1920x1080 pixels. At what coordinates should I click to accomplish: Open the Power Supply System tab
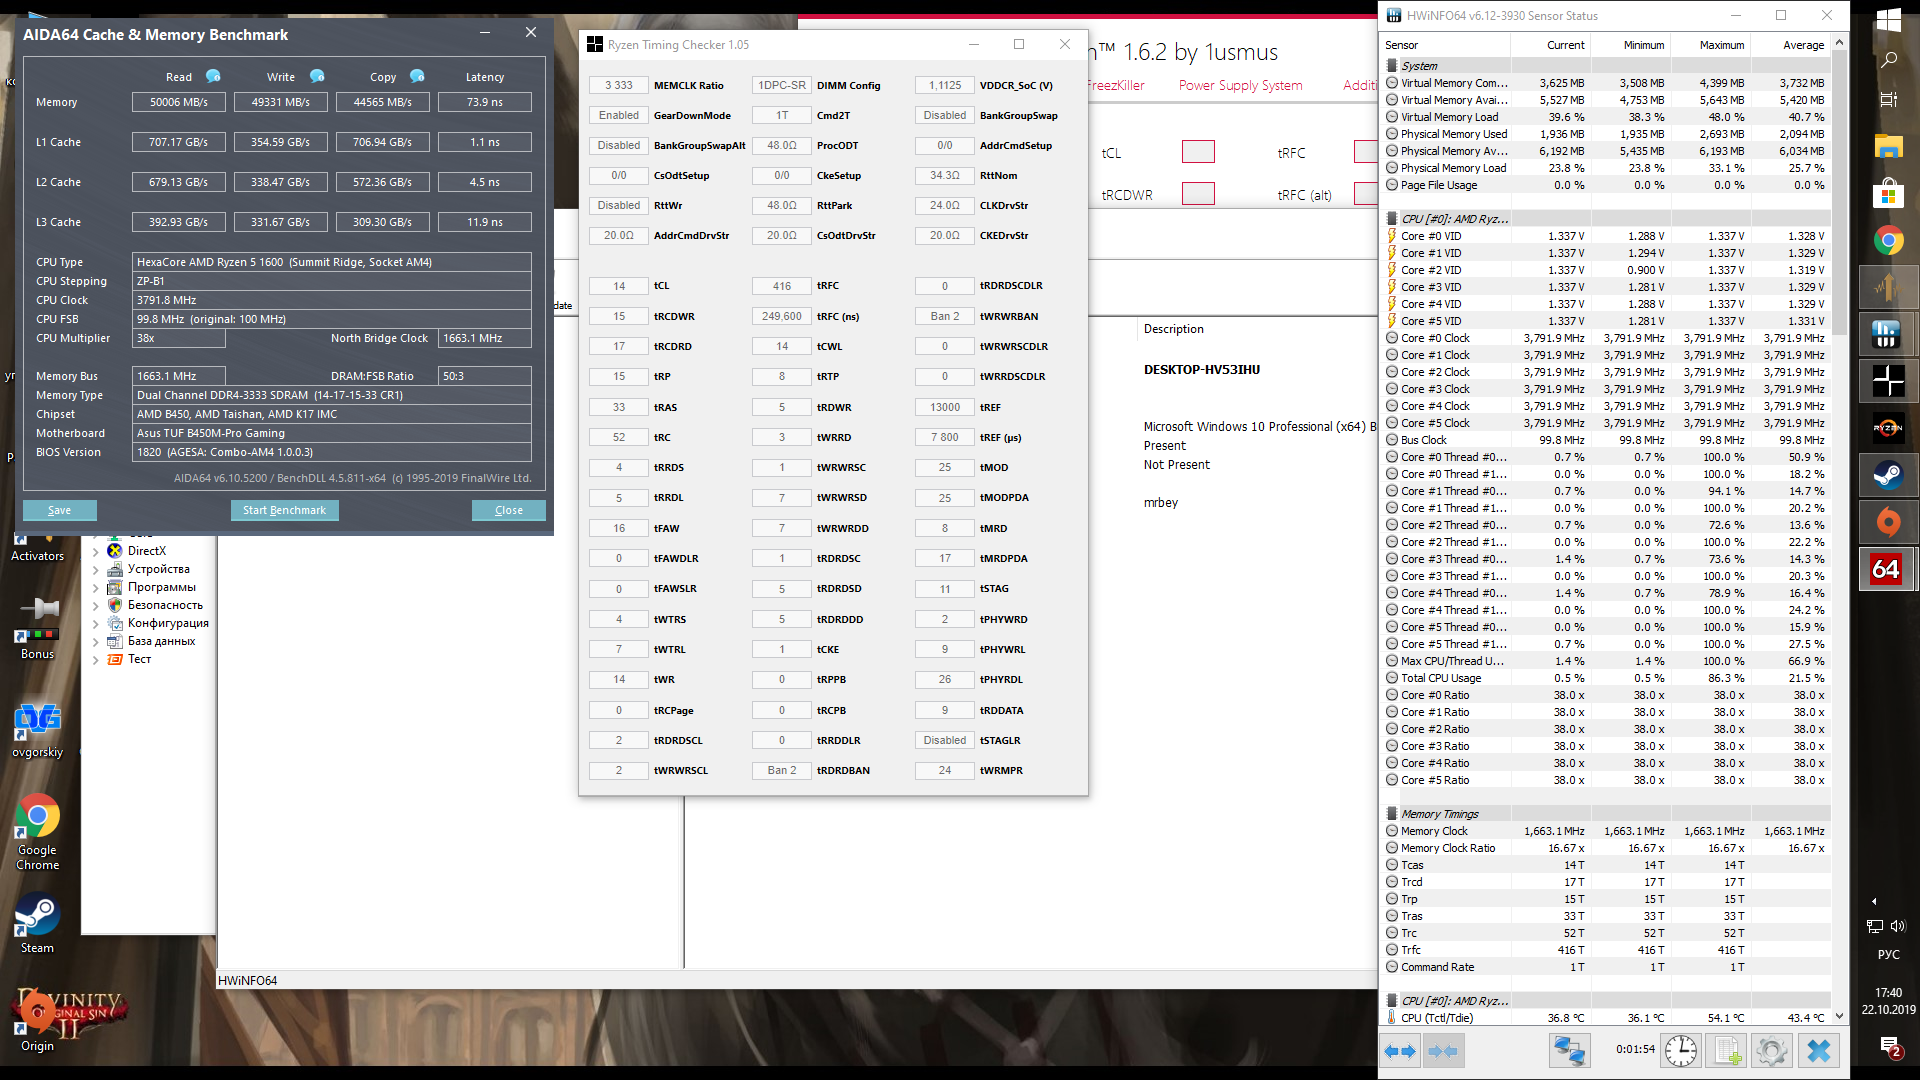(x=1240, y=85)
